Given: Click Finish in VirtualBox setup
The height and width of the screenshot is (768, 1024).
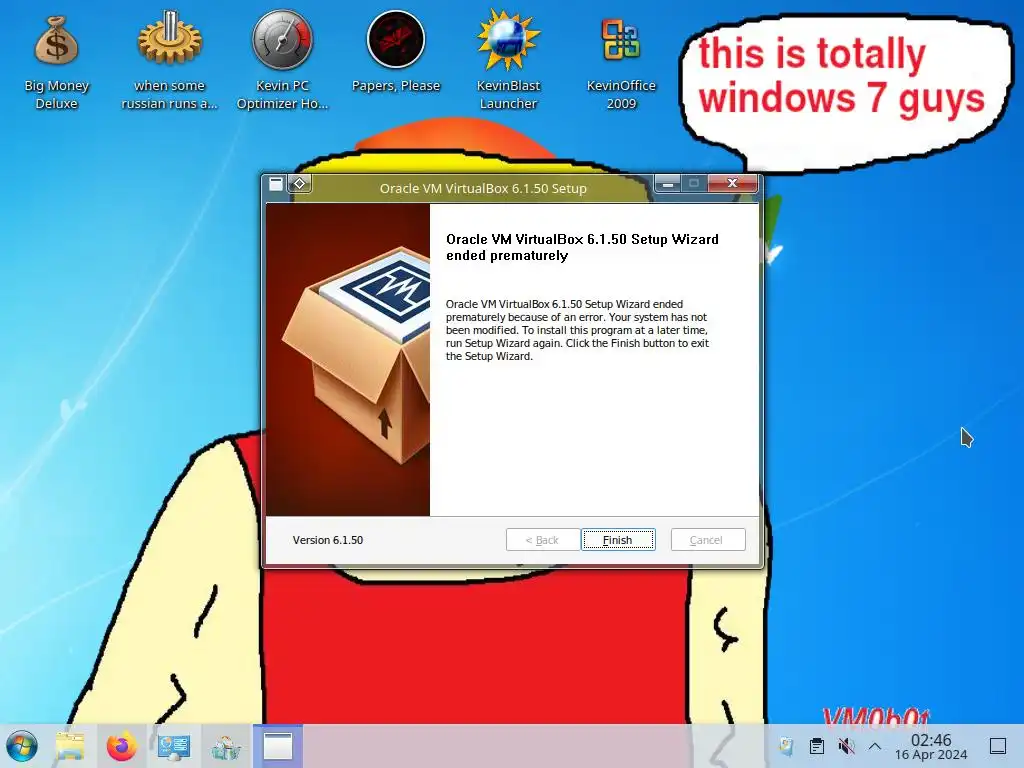Looking at the screenshot, I should pyautogui.click(x=618, y=540).
